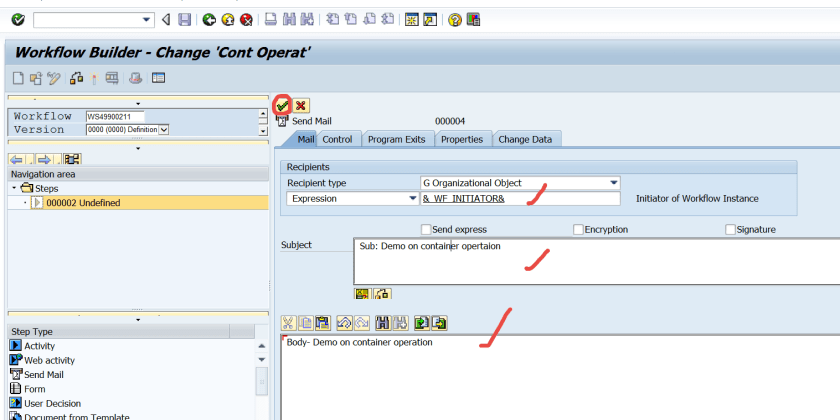The image size is (840, 420).
Task: Tick the Encryption checkbox
Action: tap(579, 229)
